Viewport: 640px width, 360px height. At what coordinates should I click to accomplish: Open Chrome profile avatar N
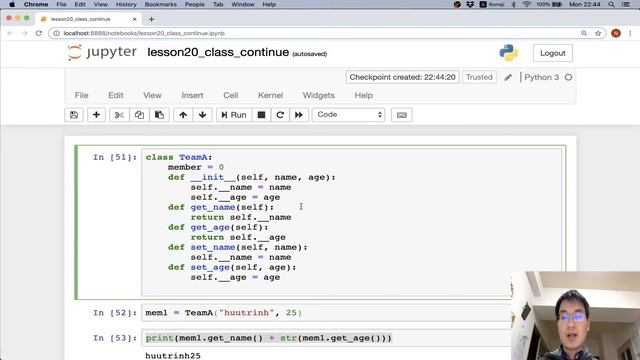tap(616, 33)
